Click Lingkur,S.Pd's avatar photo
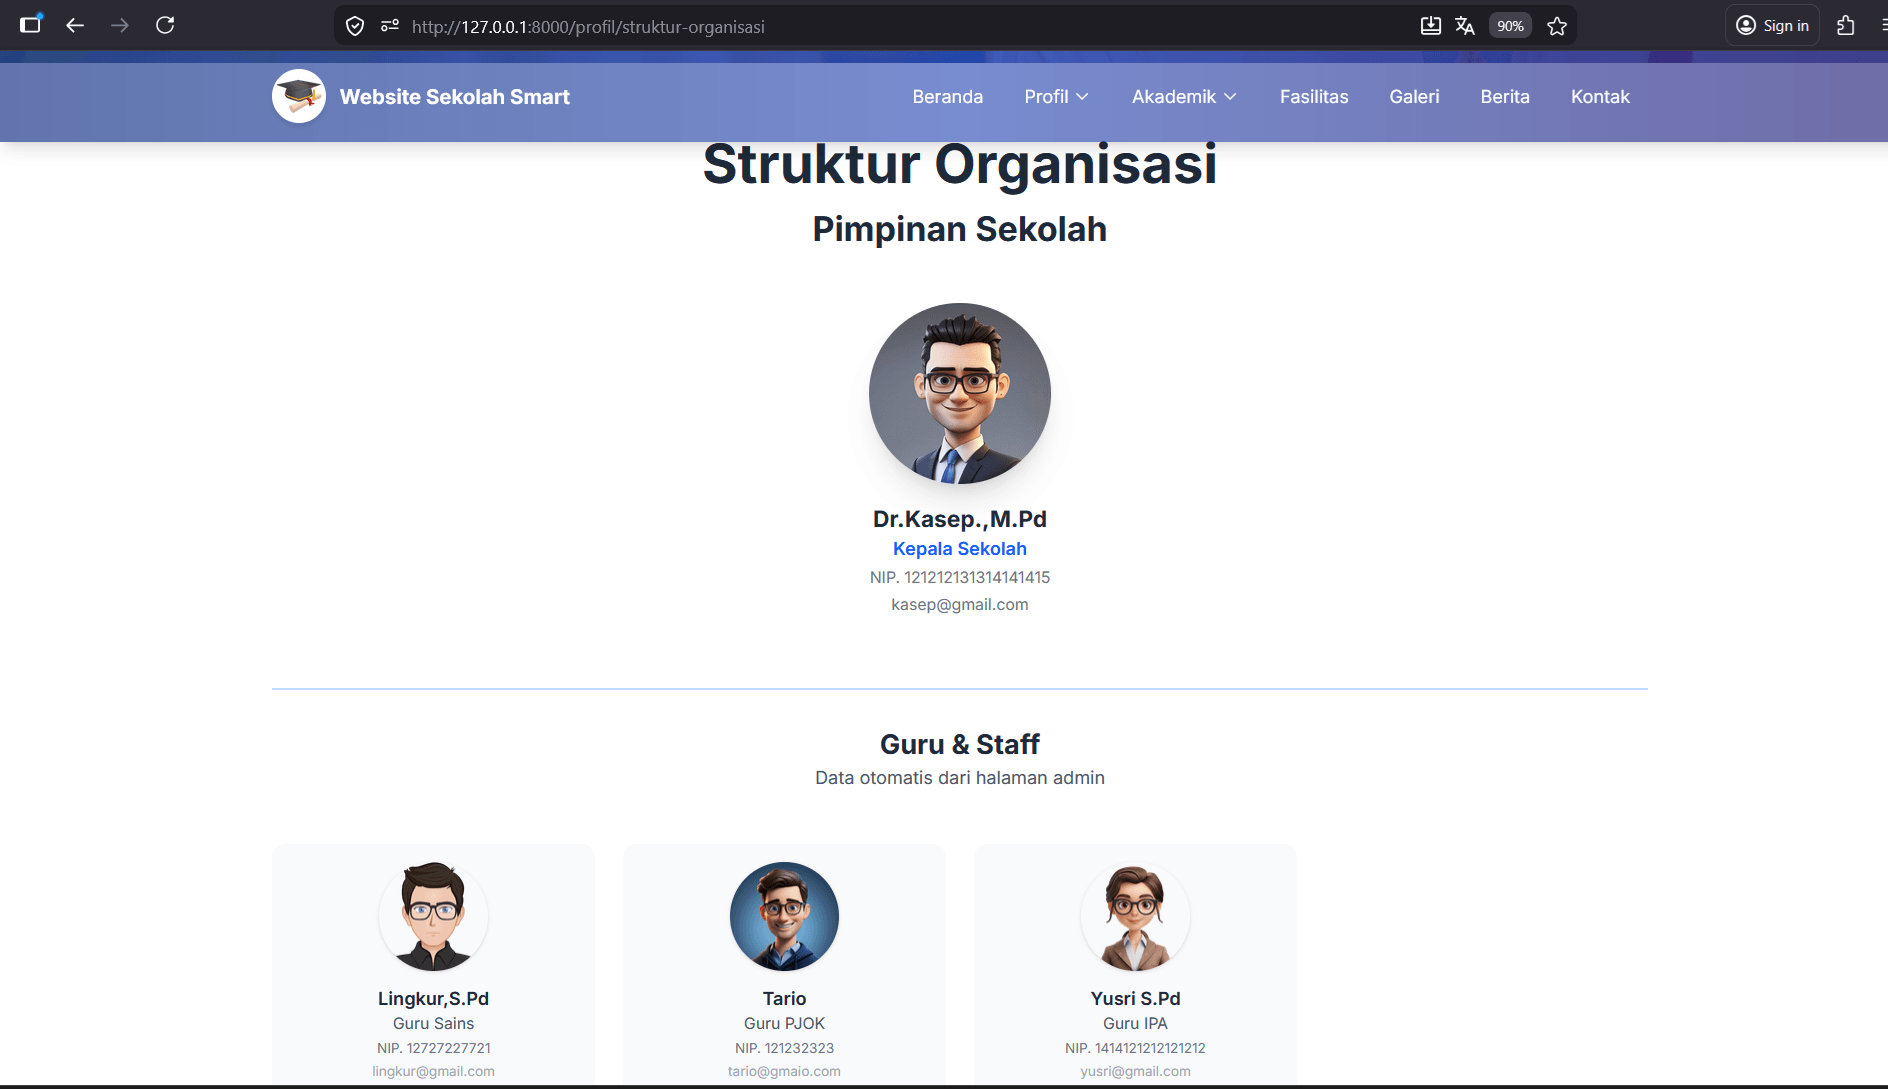The height and width of the screenshot is (1089, 1888). click(x=434, y=916)
